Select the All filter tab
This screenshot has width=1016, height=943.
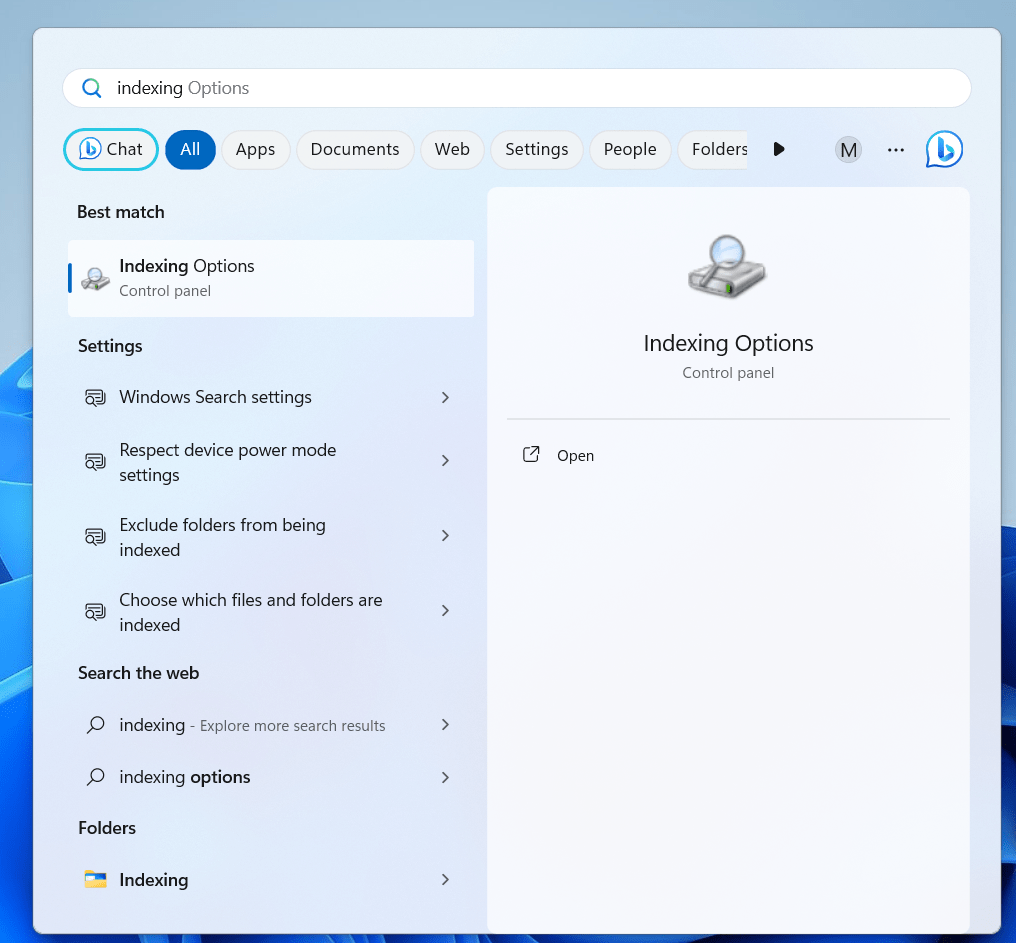tap(190, 150)
